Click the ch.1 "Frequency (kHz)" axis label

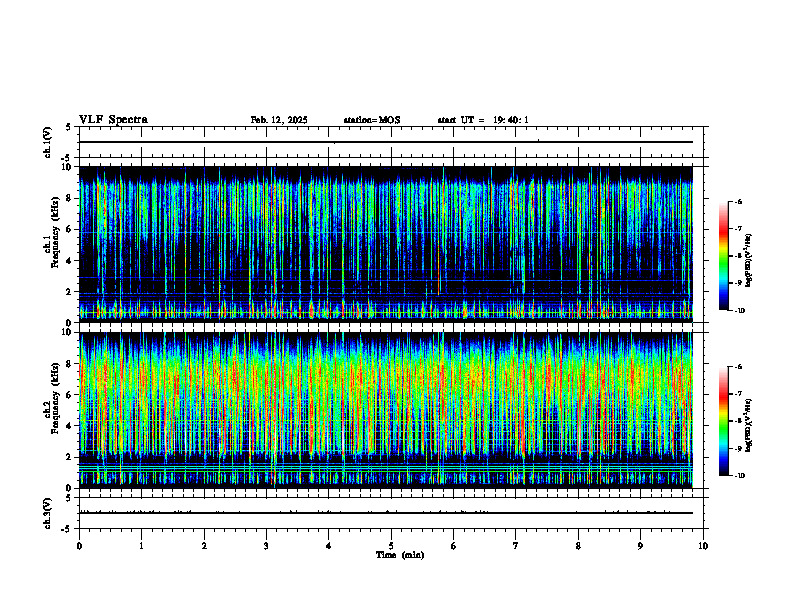click(57, 233)
